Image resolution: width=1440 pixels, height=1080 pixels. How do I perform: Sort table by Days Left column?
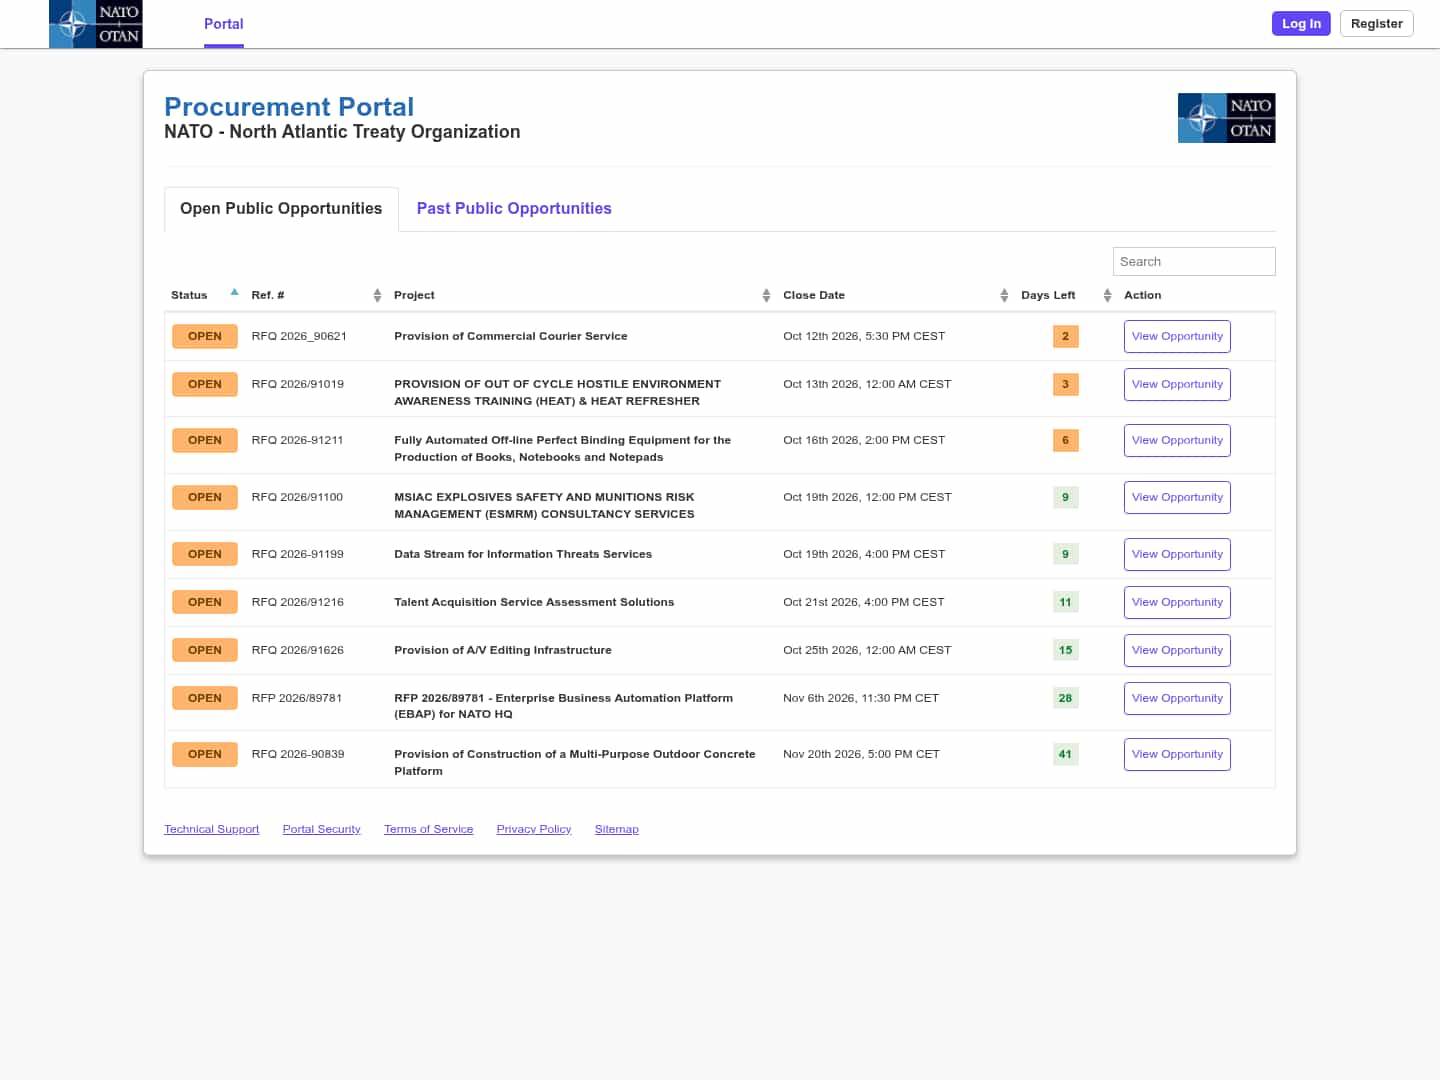pyautogui.click(x=1107, y=295)
